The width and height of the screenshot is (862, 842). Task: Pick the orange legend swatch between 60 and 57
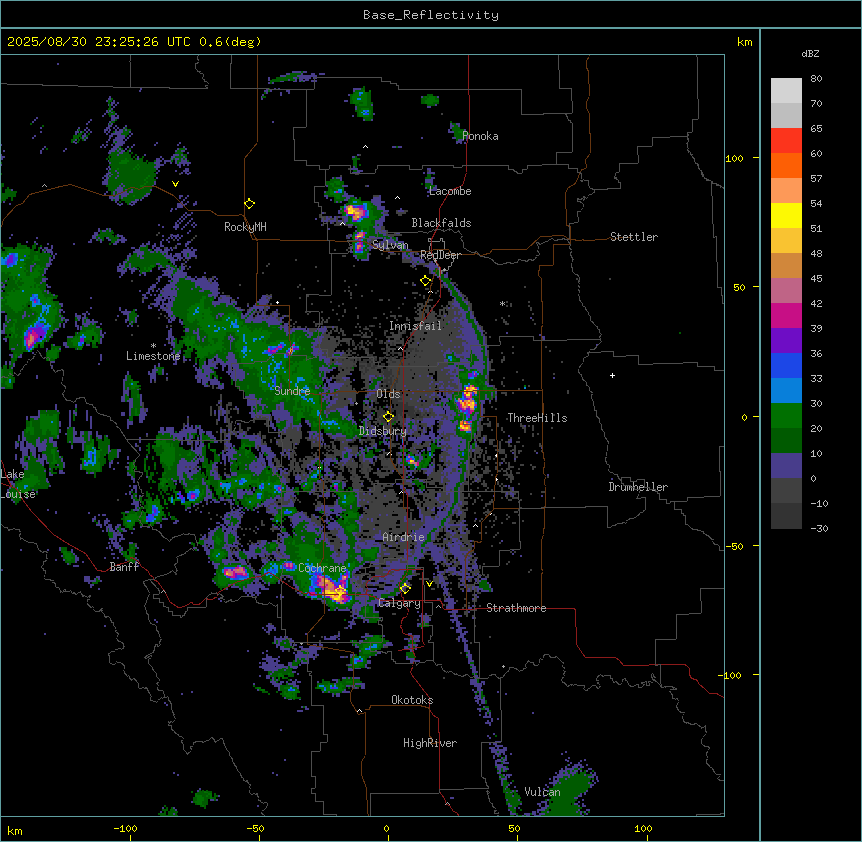(786, 165)
